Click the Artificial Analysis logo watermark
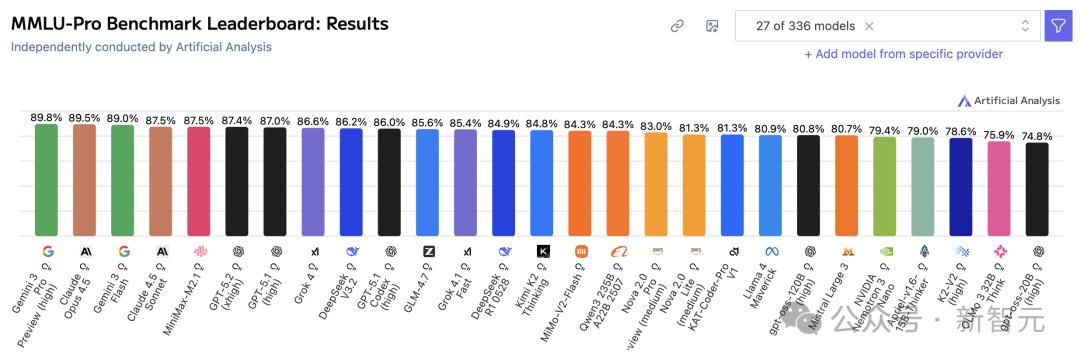Screen dimensions: 1080x363 tap(1009, 101)
